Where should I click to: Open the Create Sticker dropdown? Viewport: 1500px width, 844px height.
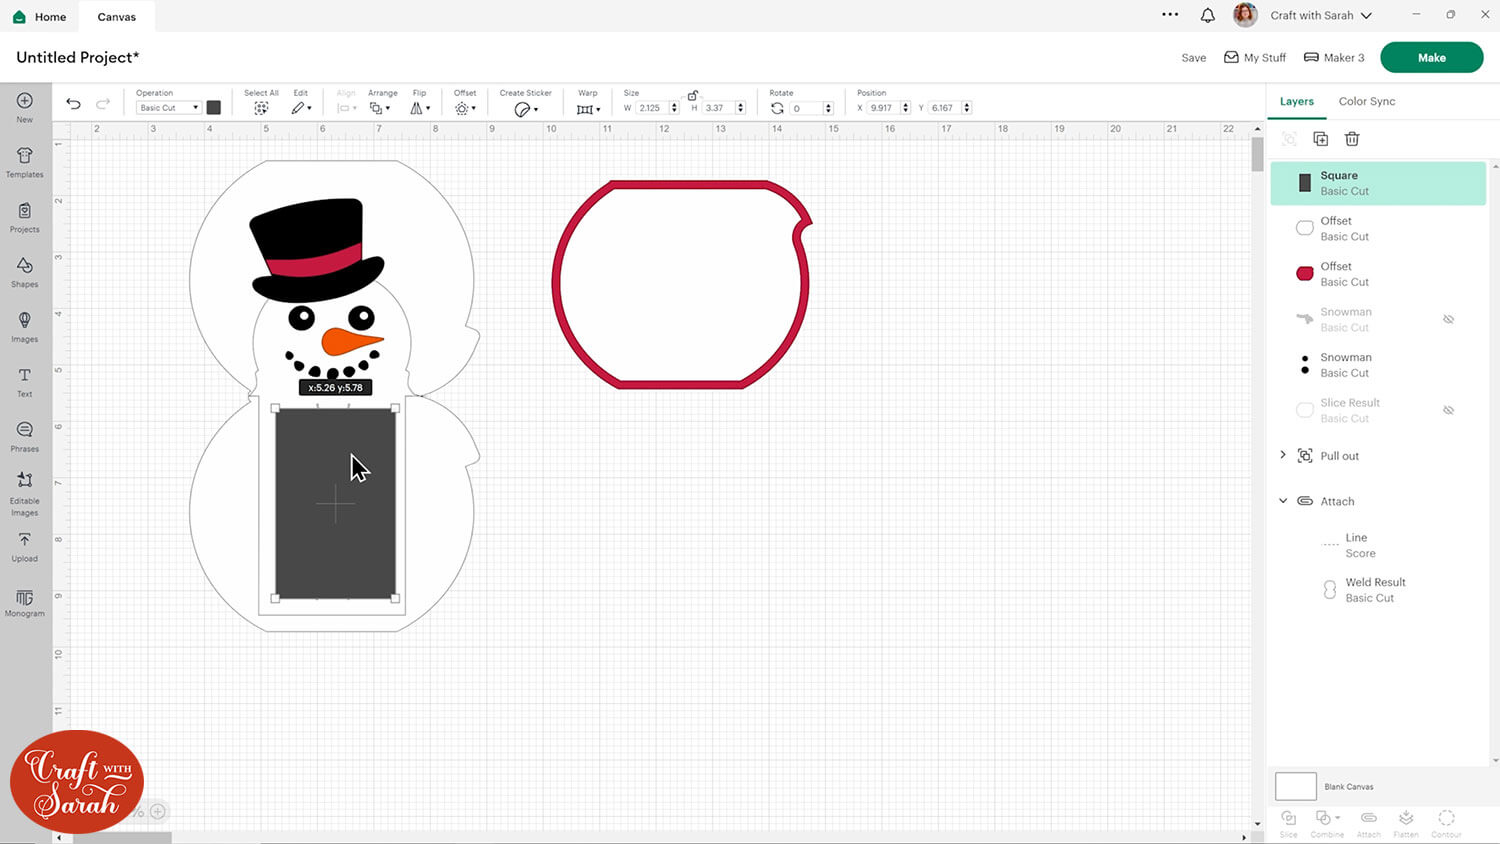click(x=526, y=109)
